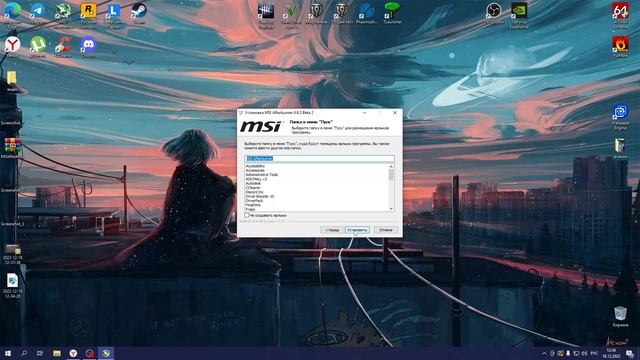Open uTorrent desktop shortcut
640x360 pixels.
[x=38, y=45]
